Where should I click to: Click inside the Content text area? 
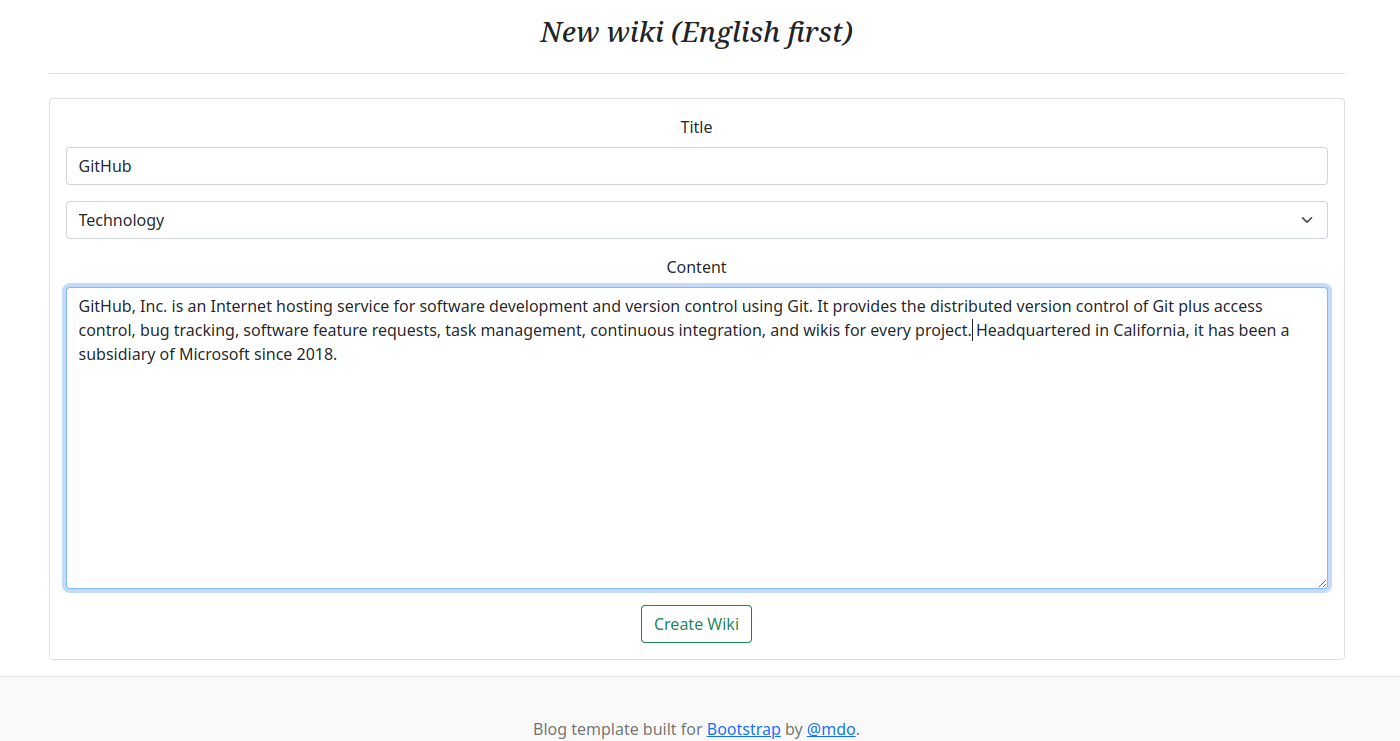(x=696, y=438)
